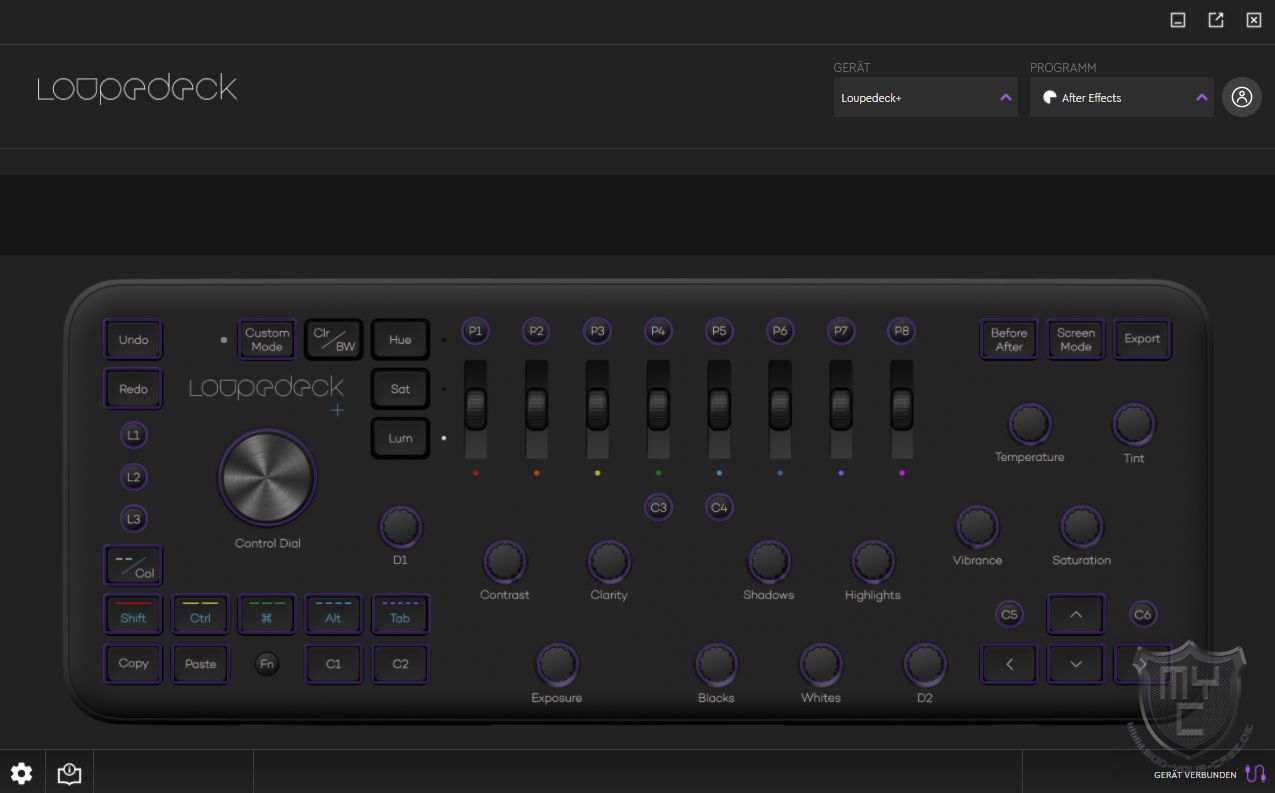Select the Contrast dial
This screenshot has width=1275, height=793.
click(x=505, y=562)
